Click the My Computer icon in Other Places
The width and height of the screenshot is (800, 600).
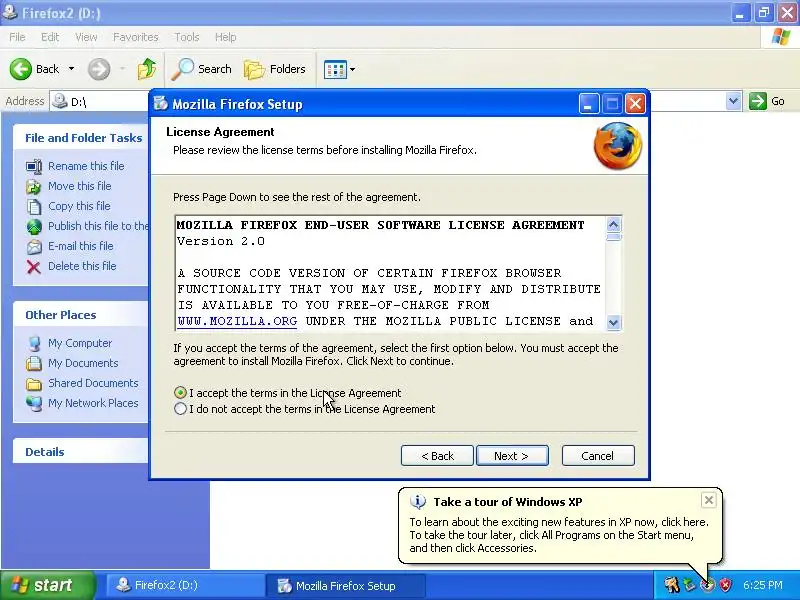click(34, 343)
